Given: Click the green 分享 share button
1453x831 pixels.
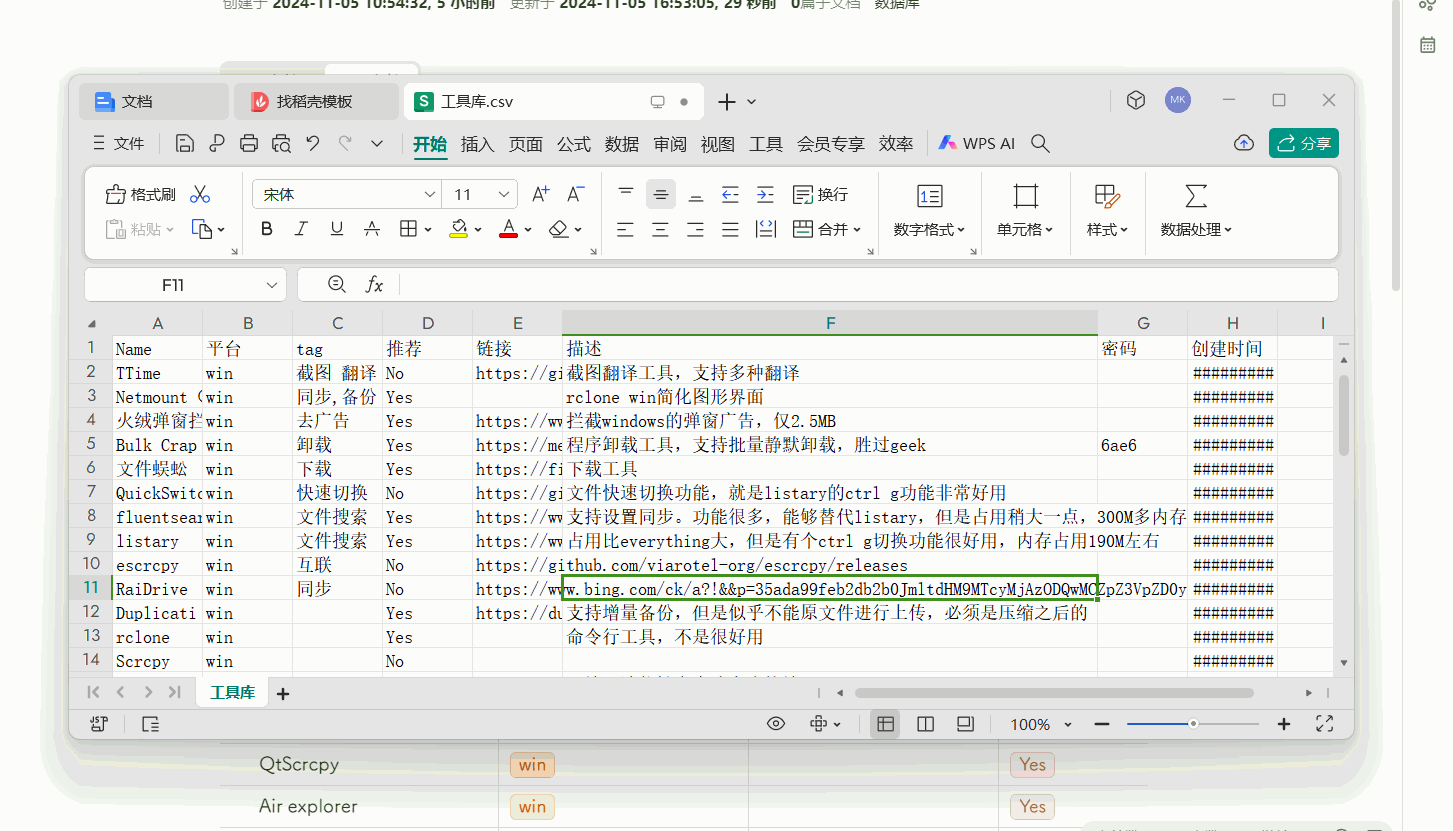Looking at the screenshot, I should click(1304, 144).
